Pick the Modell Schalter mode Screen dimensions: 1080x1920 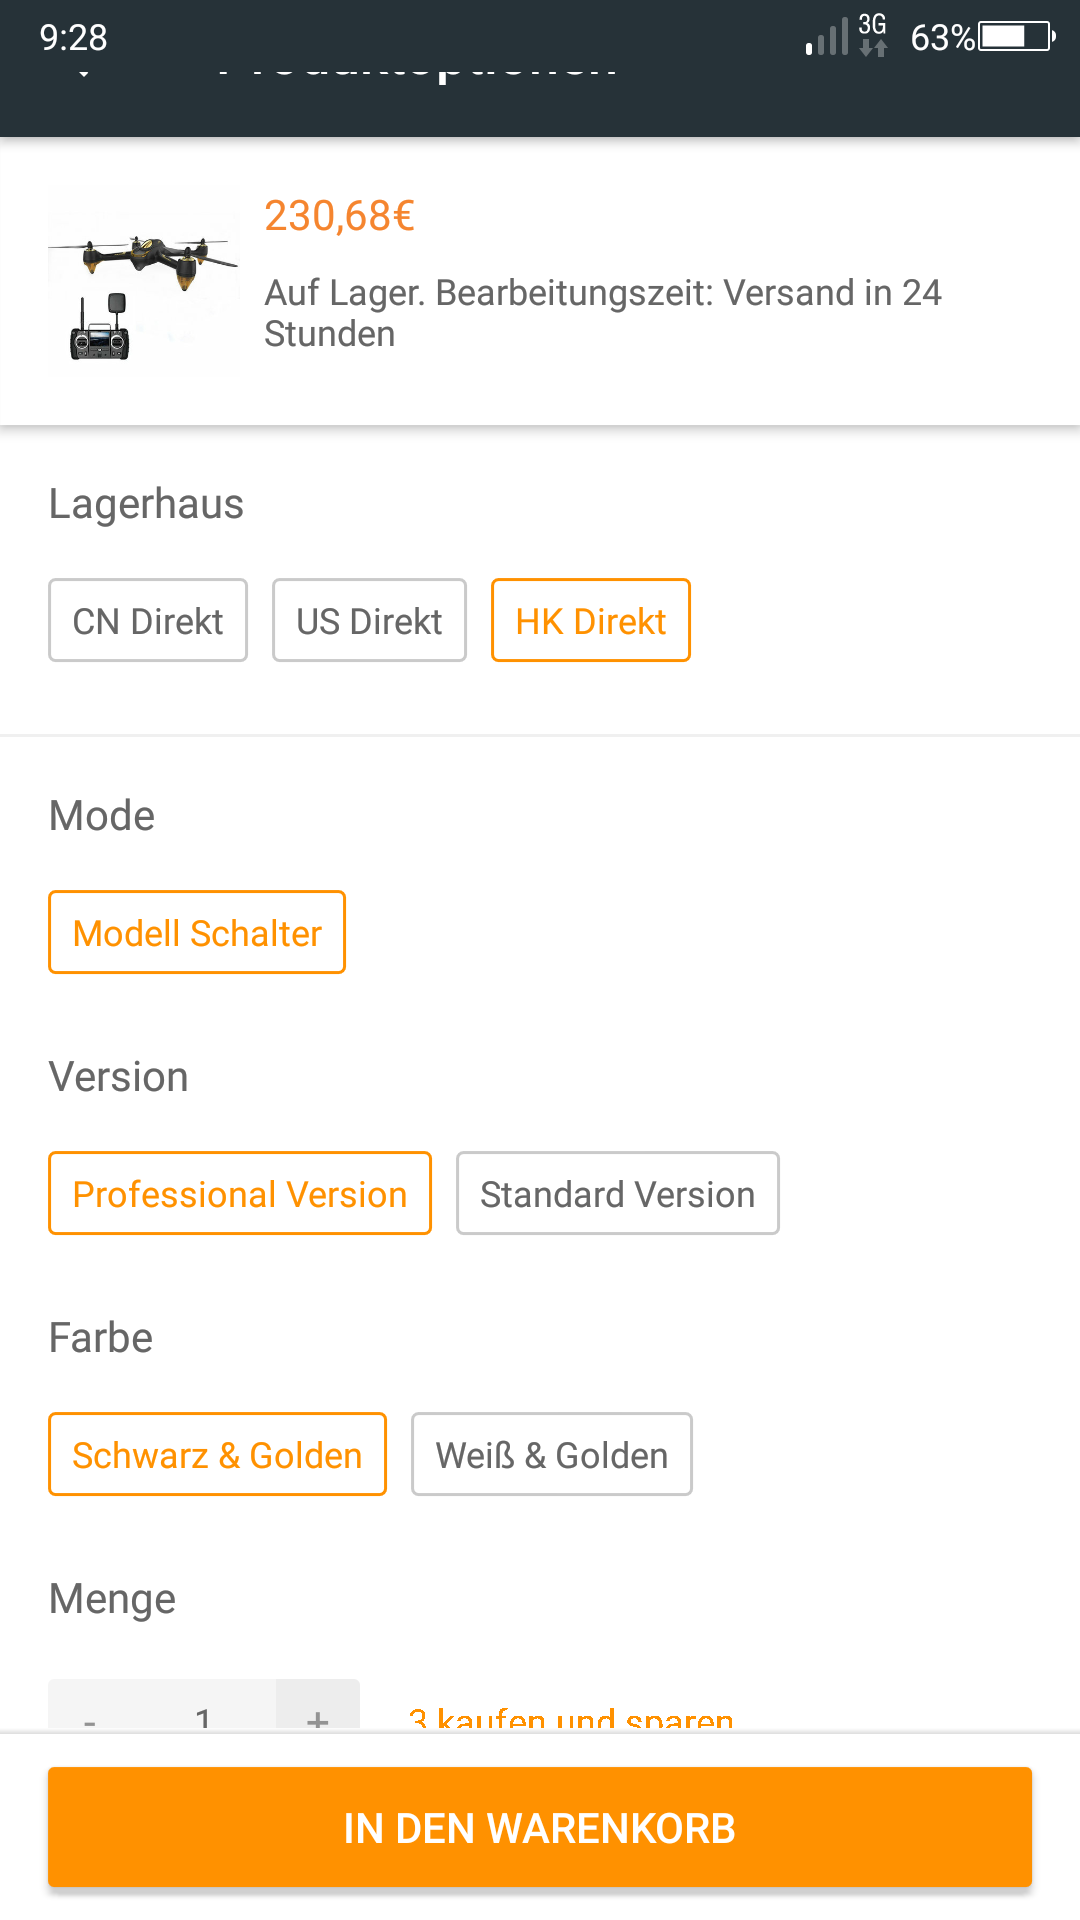pyautogui.click(x=197, y=932)
